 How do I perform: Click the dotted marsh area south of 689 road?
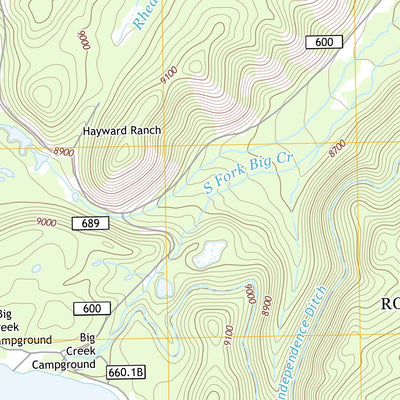click(x=210, y=254)
